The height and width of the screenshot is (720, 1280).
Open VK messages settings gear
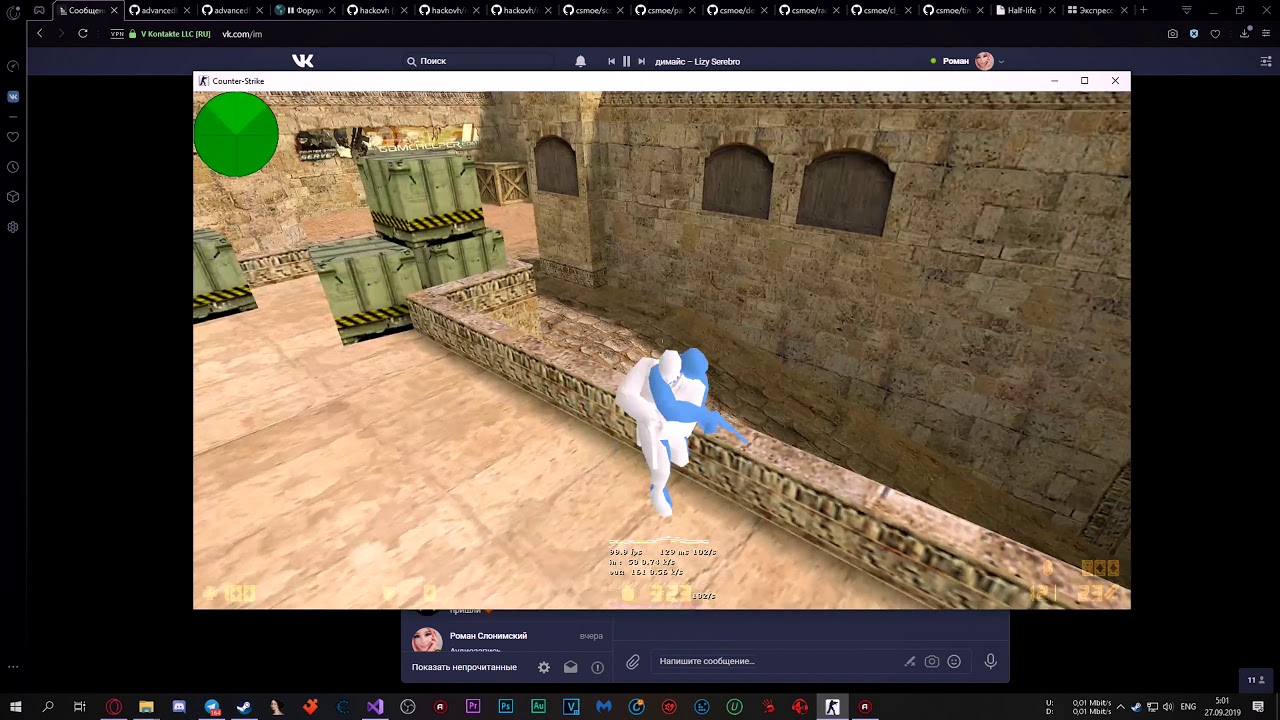point(544,667)
